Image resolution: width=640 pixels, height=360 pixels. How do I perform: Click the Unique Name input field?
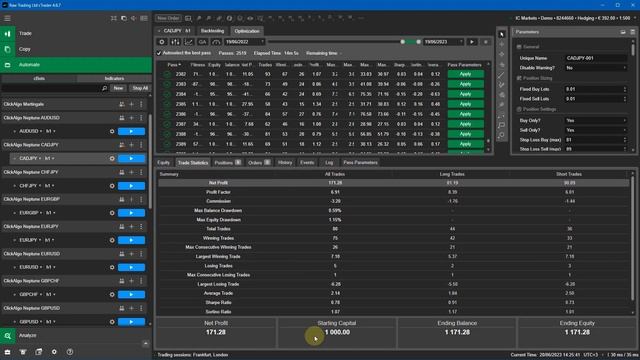[x=596, y=58]
